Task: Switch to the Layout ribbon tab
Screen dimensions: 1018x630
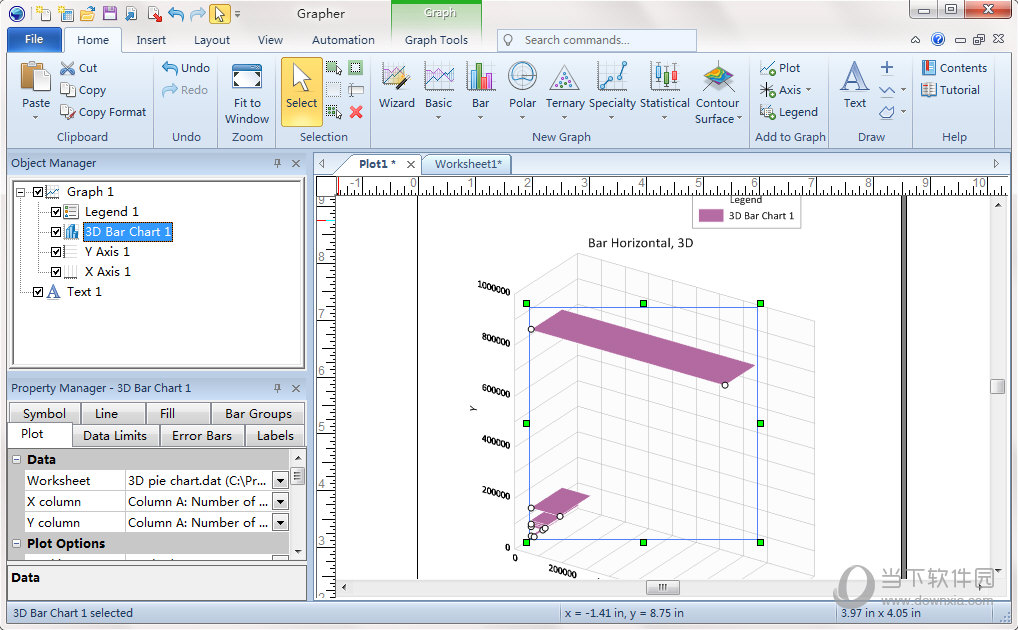Action: [212, 40]
